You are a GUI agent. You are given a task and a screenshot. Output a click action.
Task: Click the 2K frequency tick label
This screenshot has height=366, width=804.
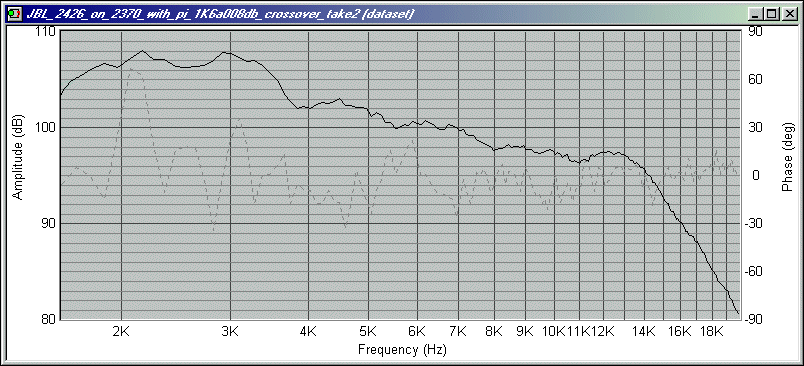point(121,331)
